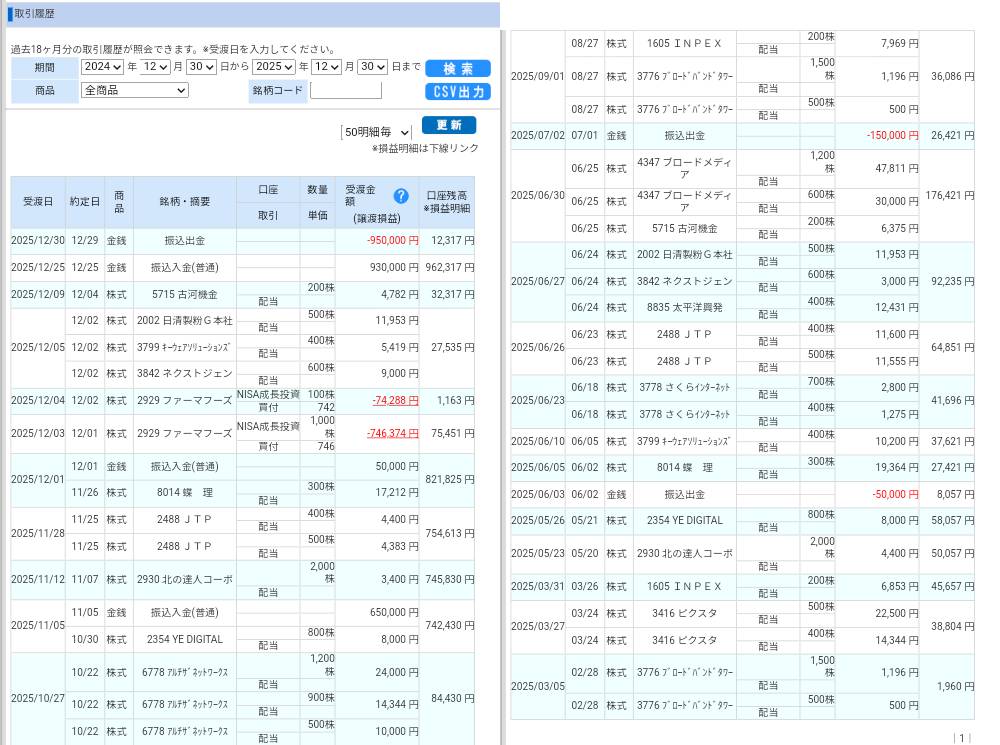
Task: Click the 受渡日 column header
Action: (38, 202)
